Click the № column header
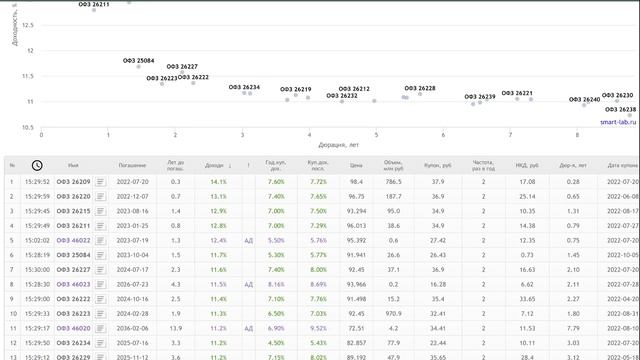 pos(12,165)
